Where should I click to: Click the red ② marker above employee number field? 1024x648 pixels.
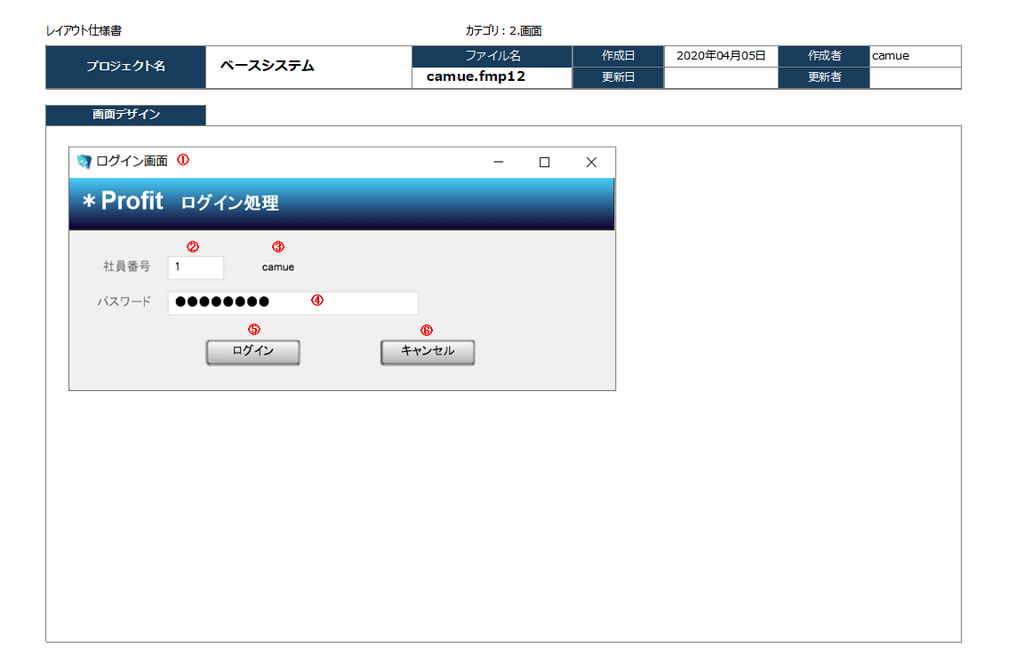[x=193, y=247]
